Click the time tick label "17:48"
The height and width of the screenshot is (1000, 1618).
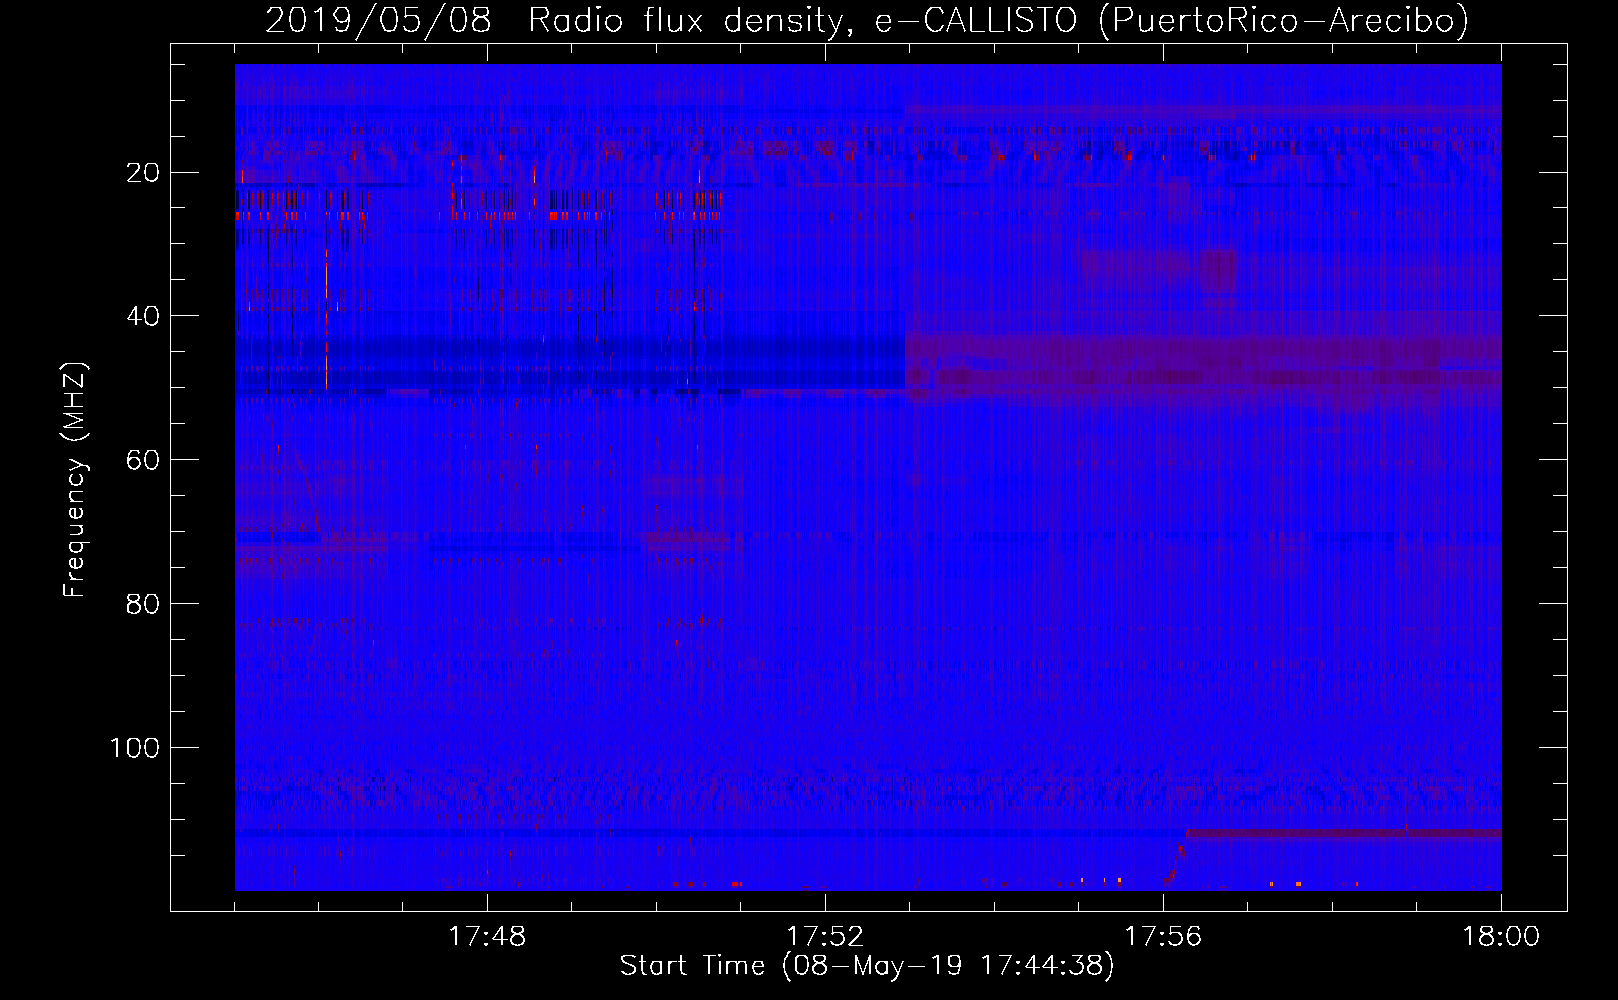[487, 937]
